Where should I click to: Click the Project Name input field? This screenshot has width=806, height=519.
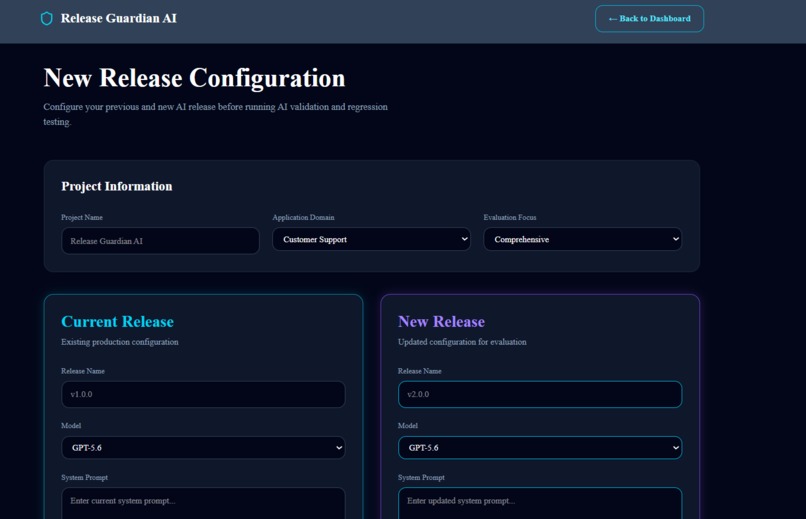tap(160, 240)
